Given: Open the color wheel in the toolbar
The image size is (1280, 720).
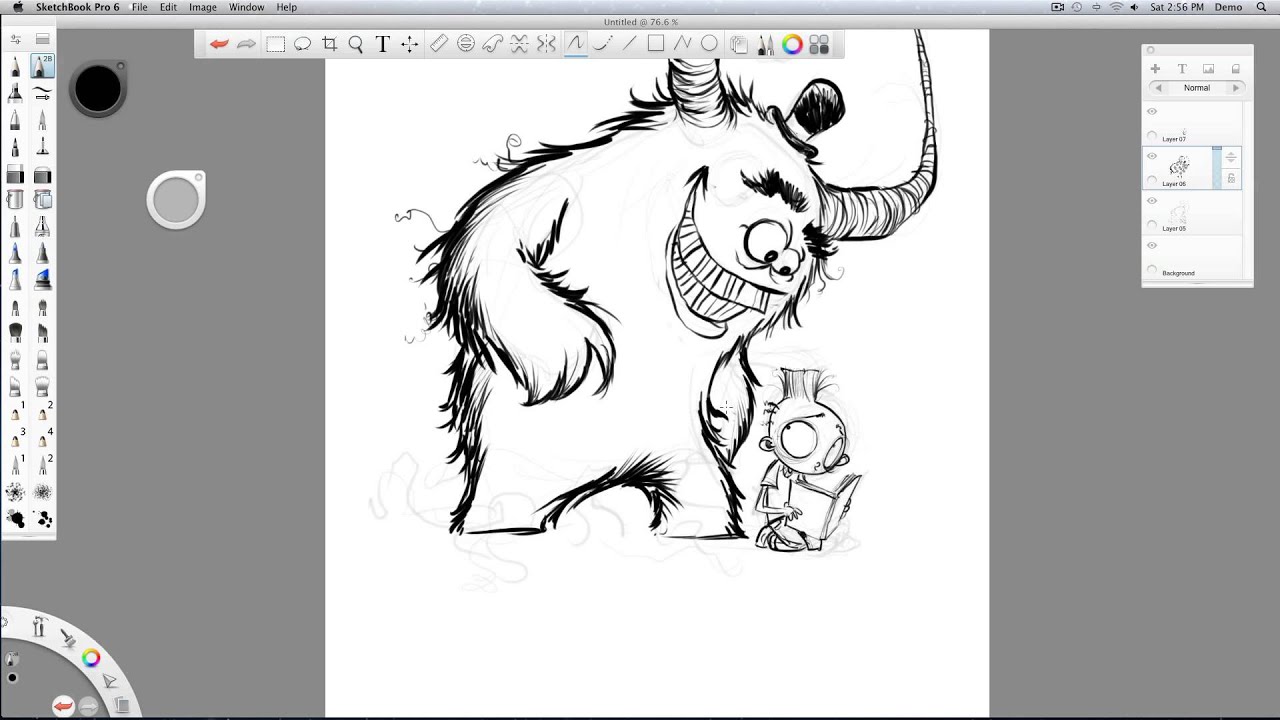Looking at the screenshot, I should [791, 44].
